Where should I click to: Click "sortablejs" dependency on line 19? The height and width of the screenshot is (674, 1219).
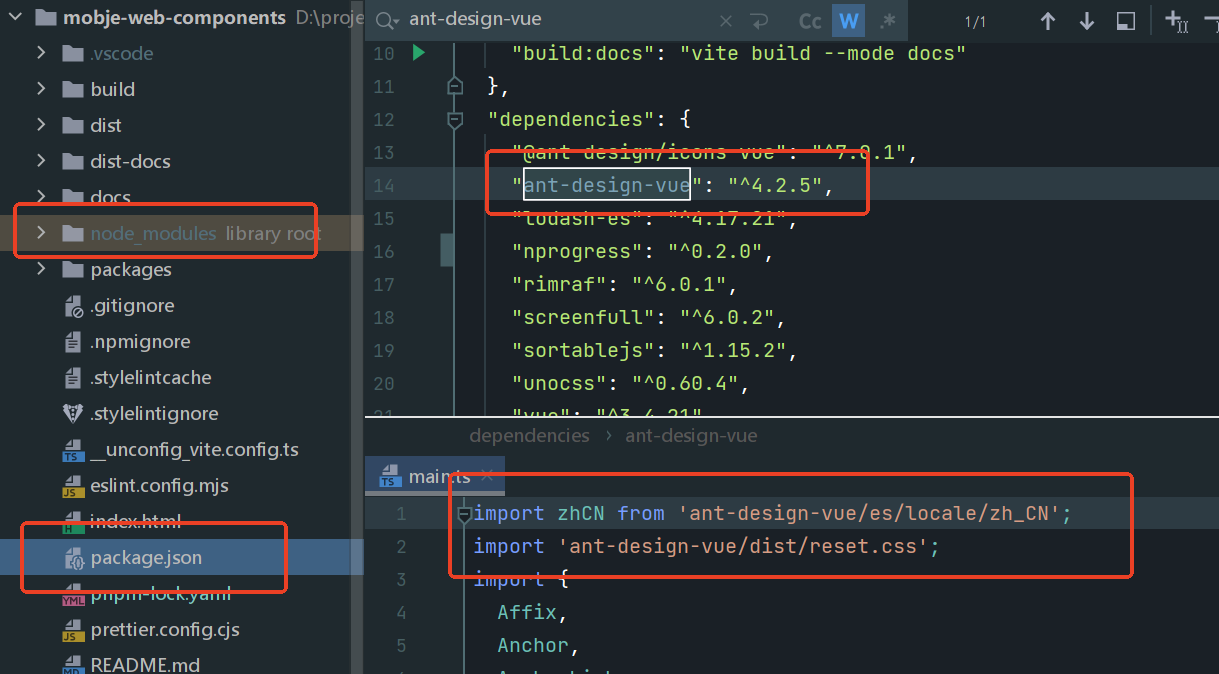tap(584, 351)
